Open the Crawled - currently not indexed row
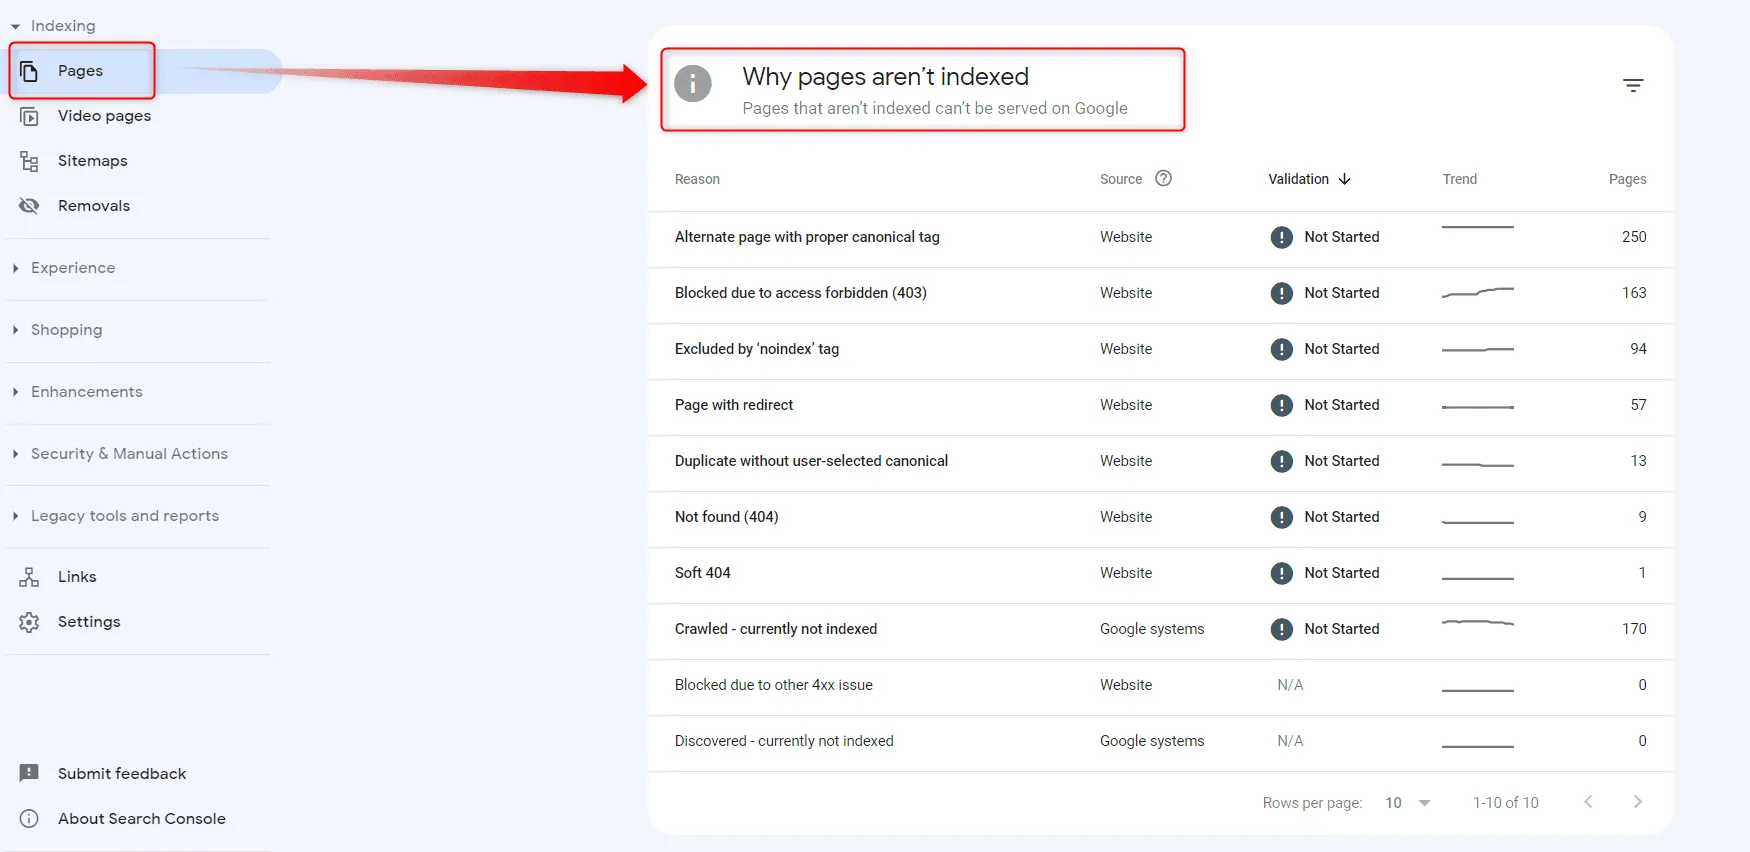Viewport: 1750px width, 852px height. point(1160,629)
